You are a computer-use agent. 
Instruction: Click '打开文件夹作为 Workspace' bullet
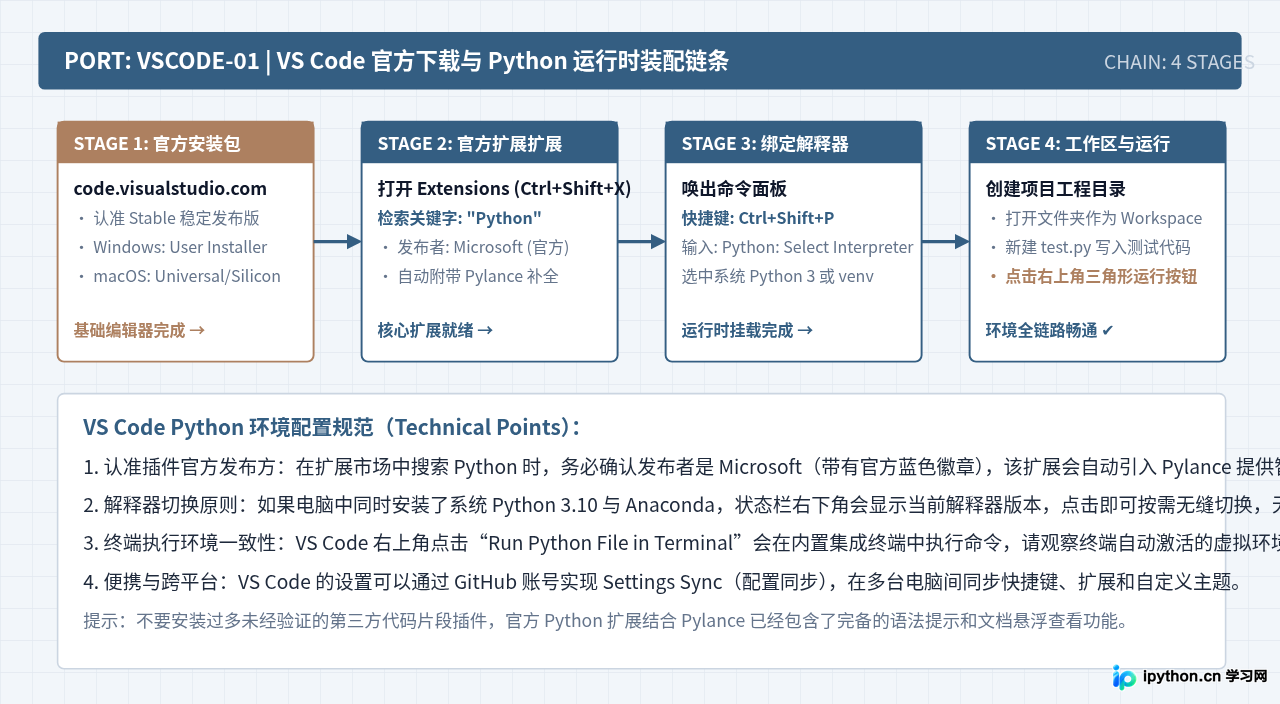tap(1094, 218)
